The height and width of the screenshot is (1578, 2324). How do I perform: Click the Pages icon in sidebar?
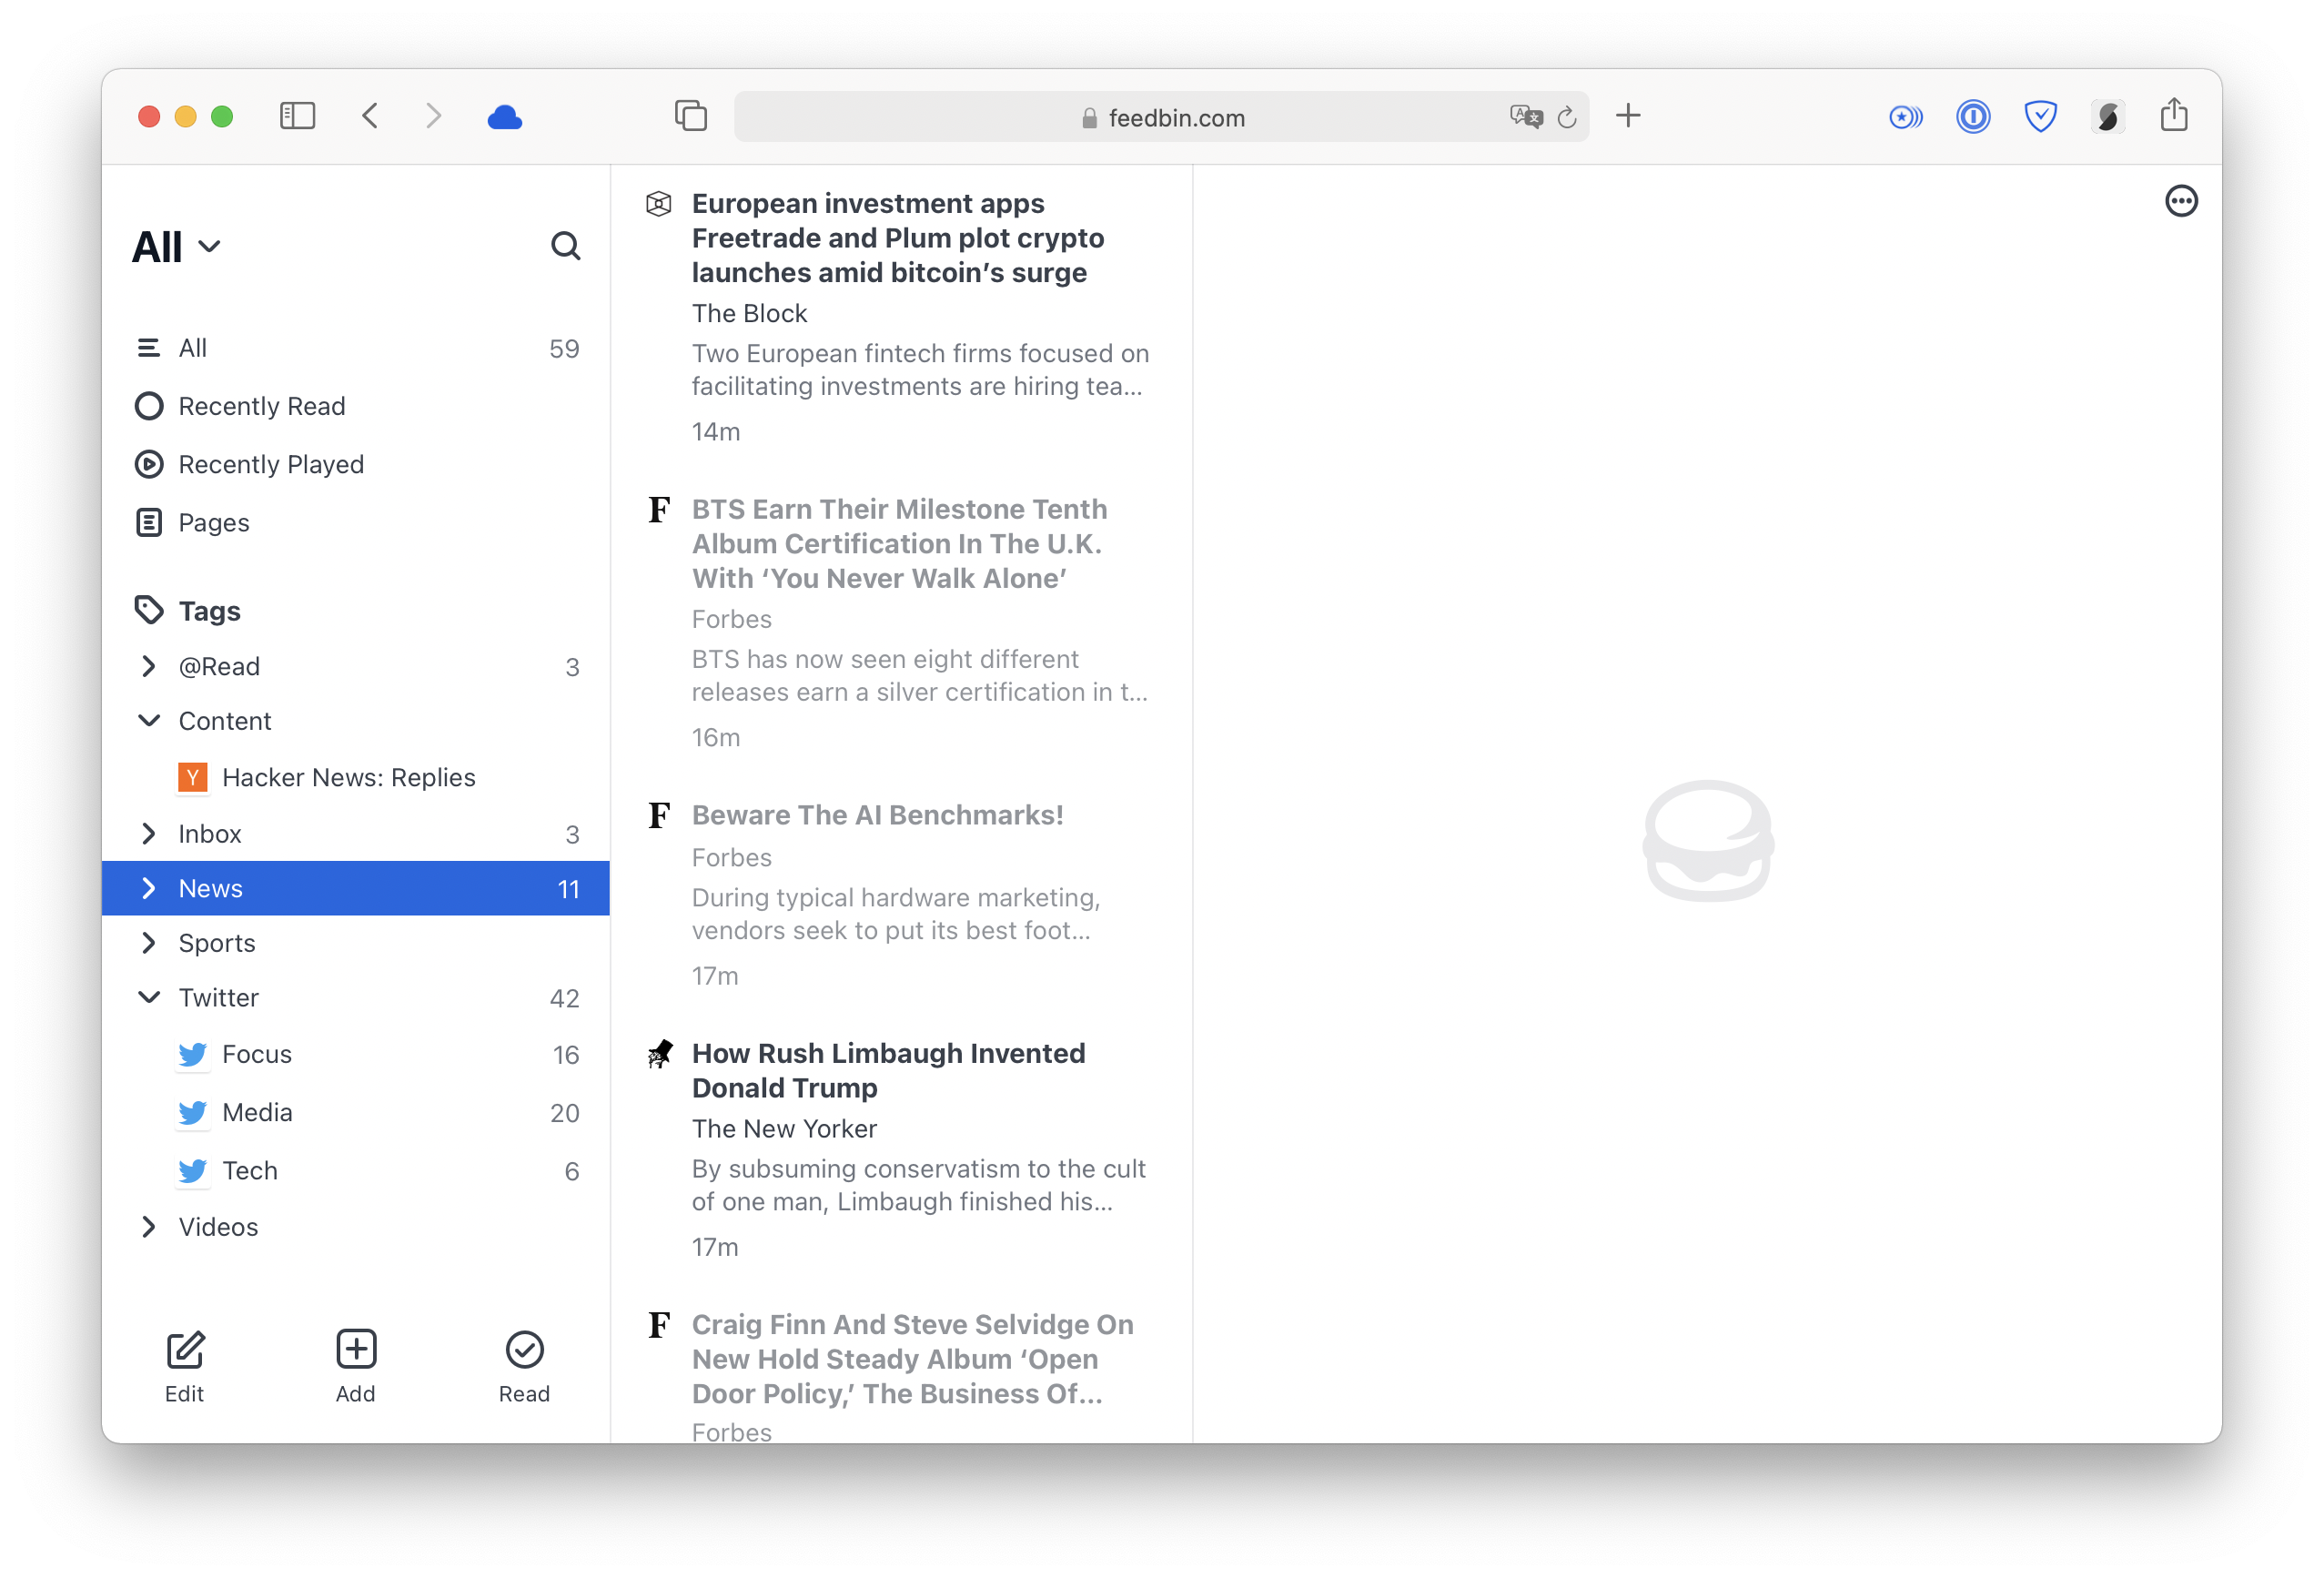[x=149, y=521]
